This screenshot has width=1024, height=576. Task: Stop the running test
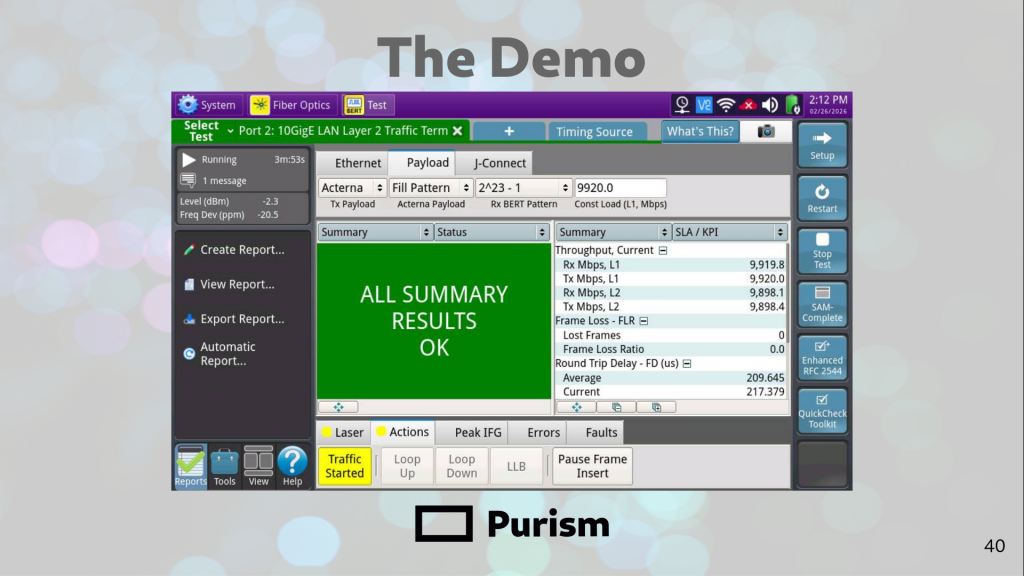pos(822,251)
